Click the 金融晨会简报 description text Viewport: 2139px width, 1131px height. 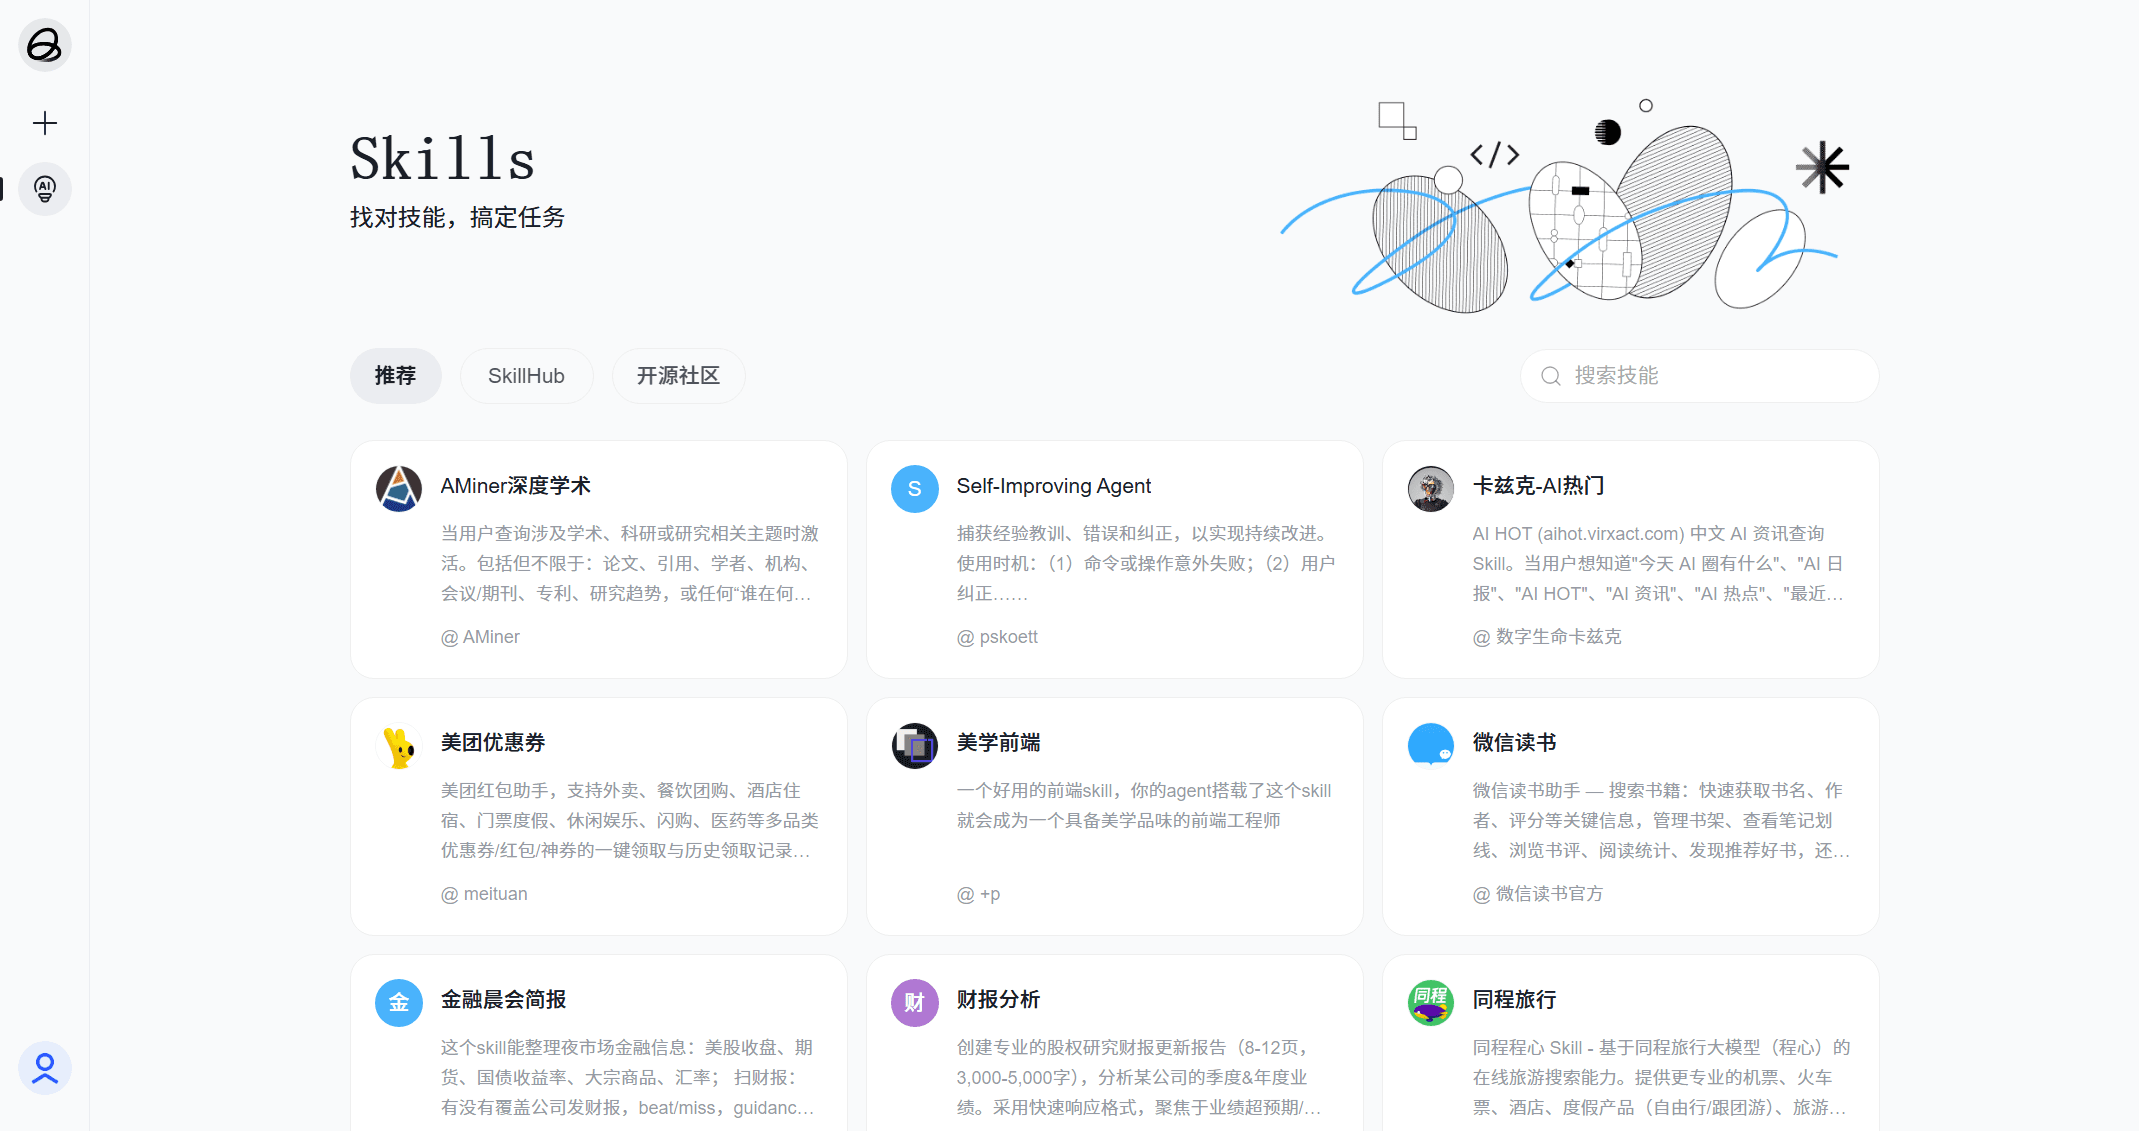click(628, 1078)
